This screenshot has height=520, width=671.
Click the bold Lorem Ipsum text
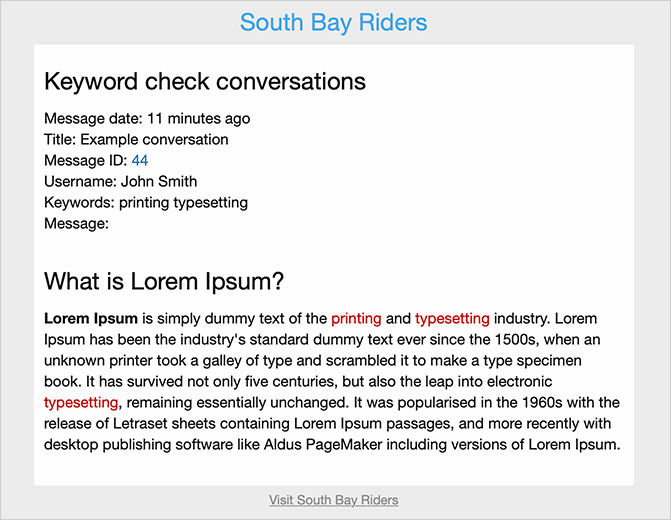point(91,319)
